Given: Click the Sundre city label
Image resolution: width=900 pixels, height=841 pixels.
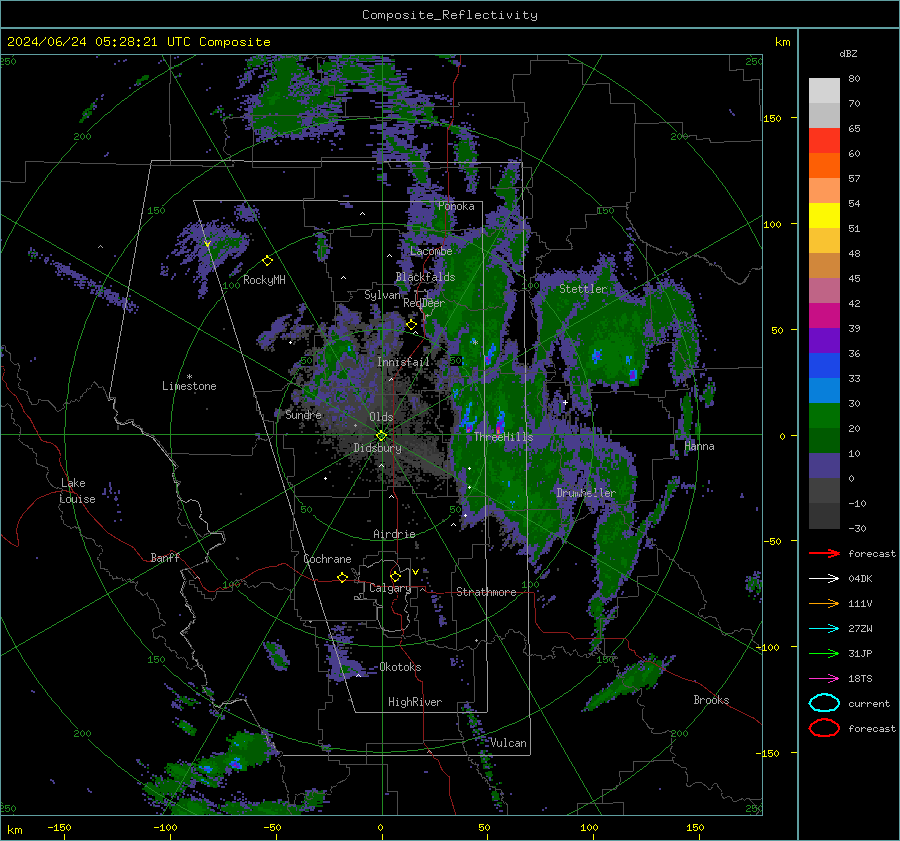Looking at the screenshot, I should pyautogui.click(x=303, y=414).
